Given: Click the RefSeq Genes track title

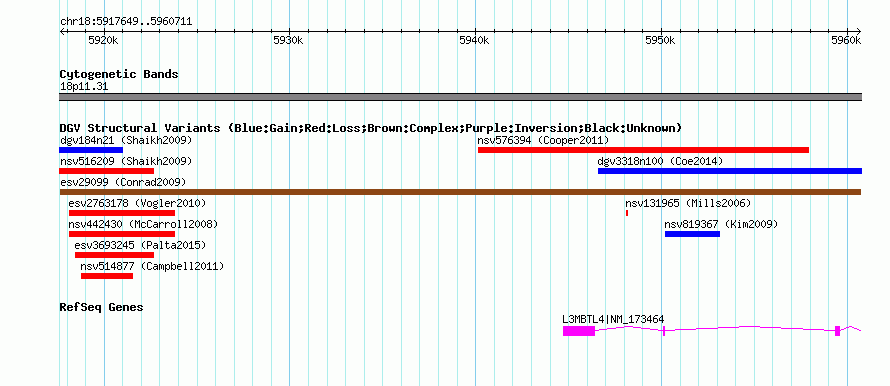Looking at the screenshot, I should [x=101, y=307].
